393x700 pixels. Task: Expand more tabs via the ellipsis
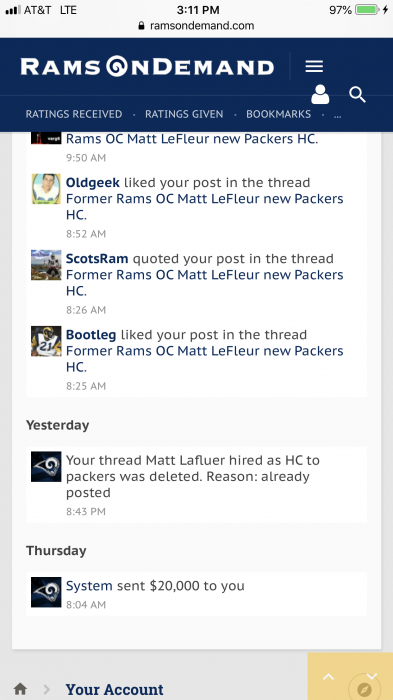tap(338, 115)
